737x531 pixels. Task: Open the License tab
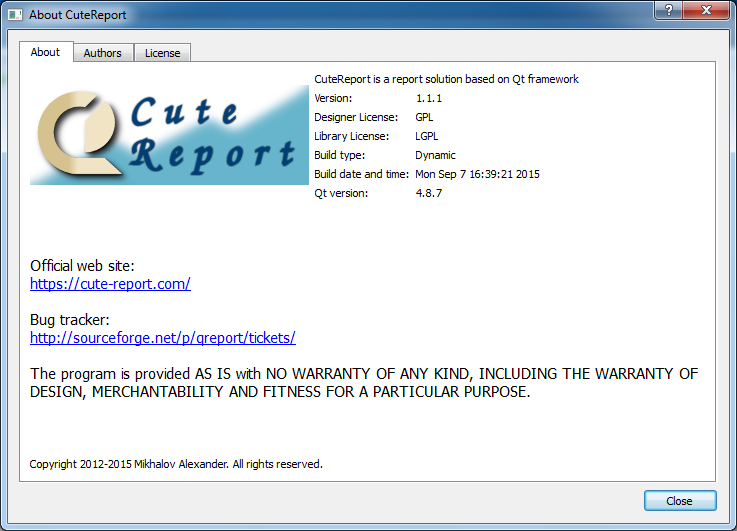coord(162,53)
